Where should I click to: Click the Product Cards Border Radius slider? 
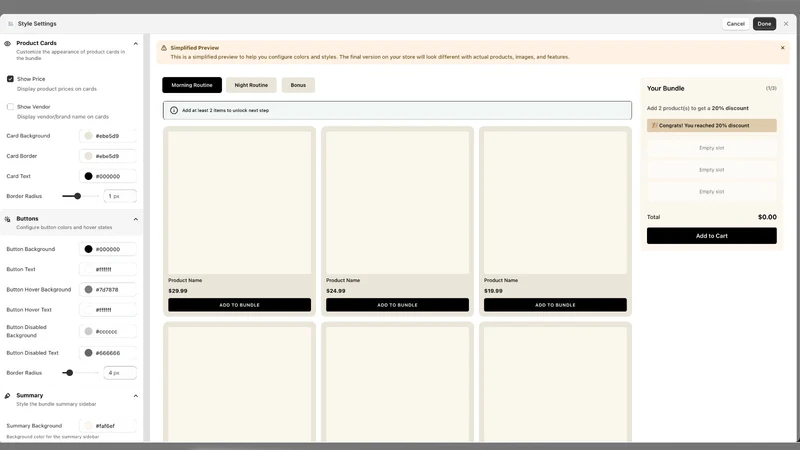tap(80, 196)
